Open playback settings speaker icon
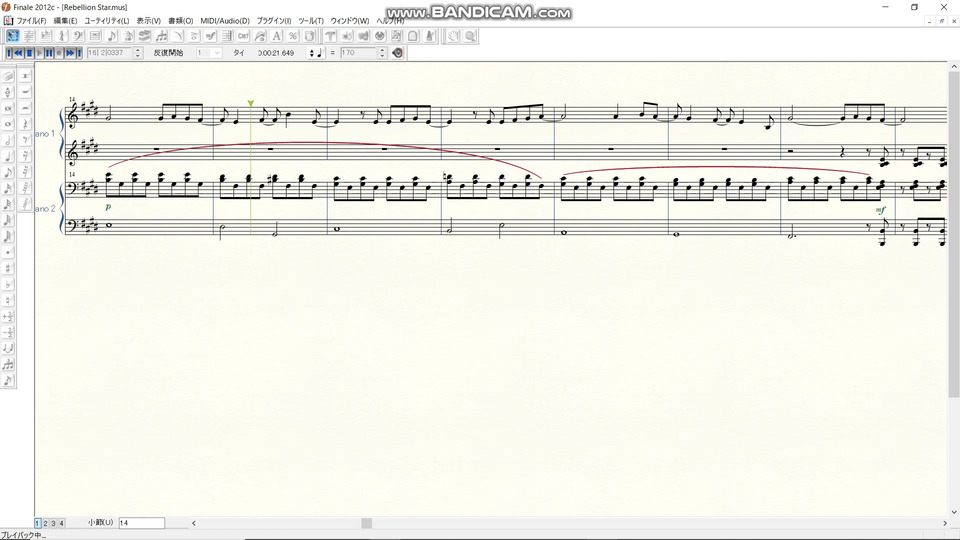The width and height of the screenshot is (960, 540). coord(397,53)
